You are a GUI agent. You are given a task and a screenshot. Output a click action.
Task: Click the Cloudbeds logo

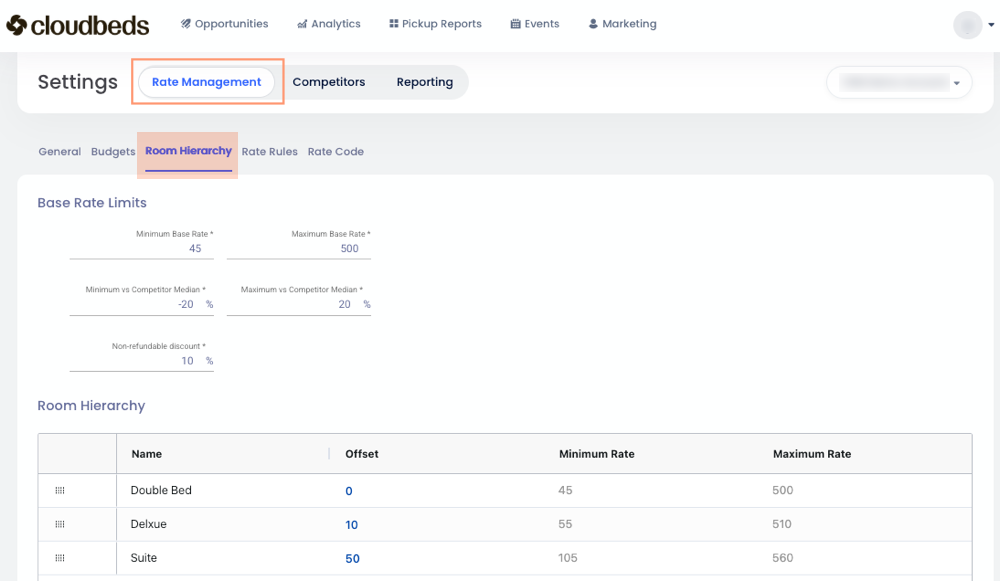[78, 25]
